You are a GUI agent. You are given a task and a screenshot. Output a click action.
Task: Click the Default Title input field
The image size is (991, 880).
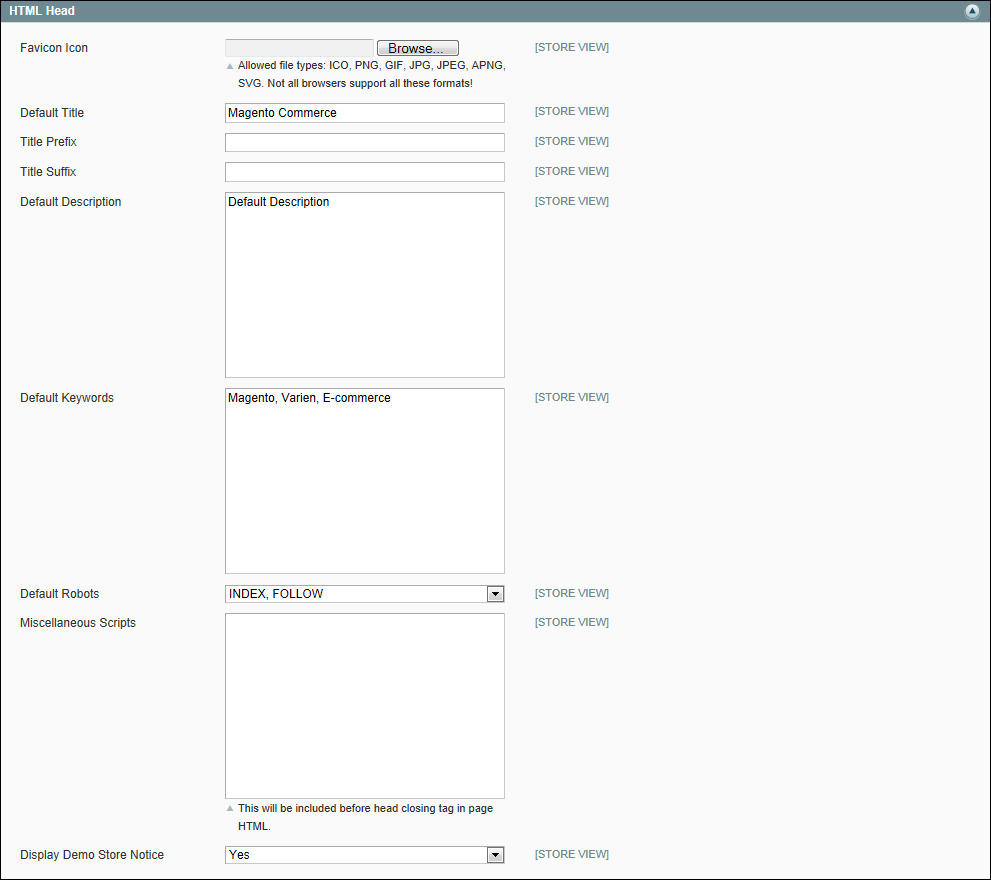point(365,113)
